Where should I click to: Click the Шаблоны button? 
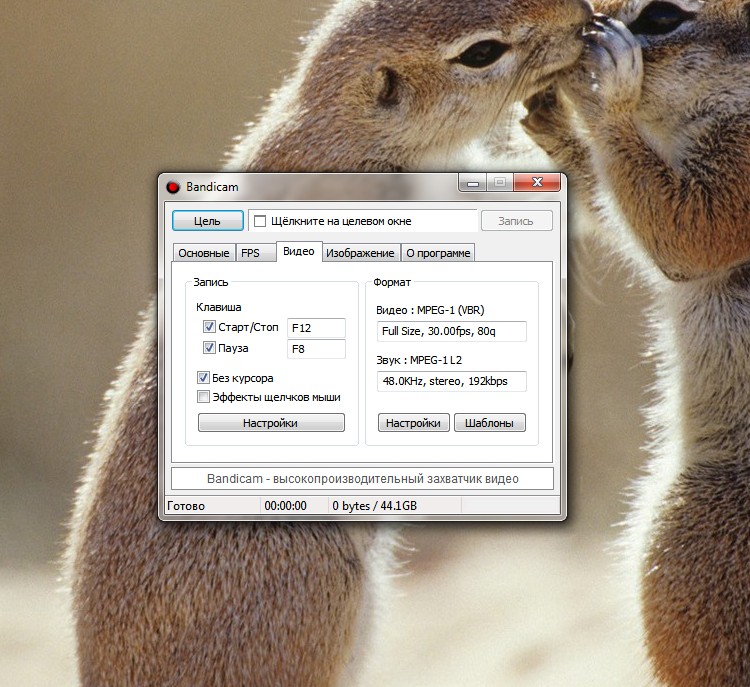[x=490, y=423]
